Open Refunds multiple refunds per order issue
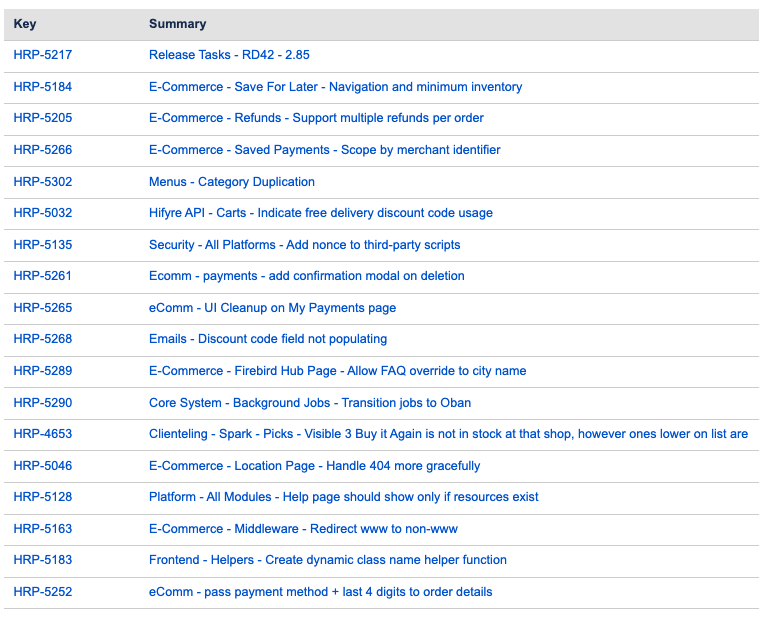 tap(316, 118)
